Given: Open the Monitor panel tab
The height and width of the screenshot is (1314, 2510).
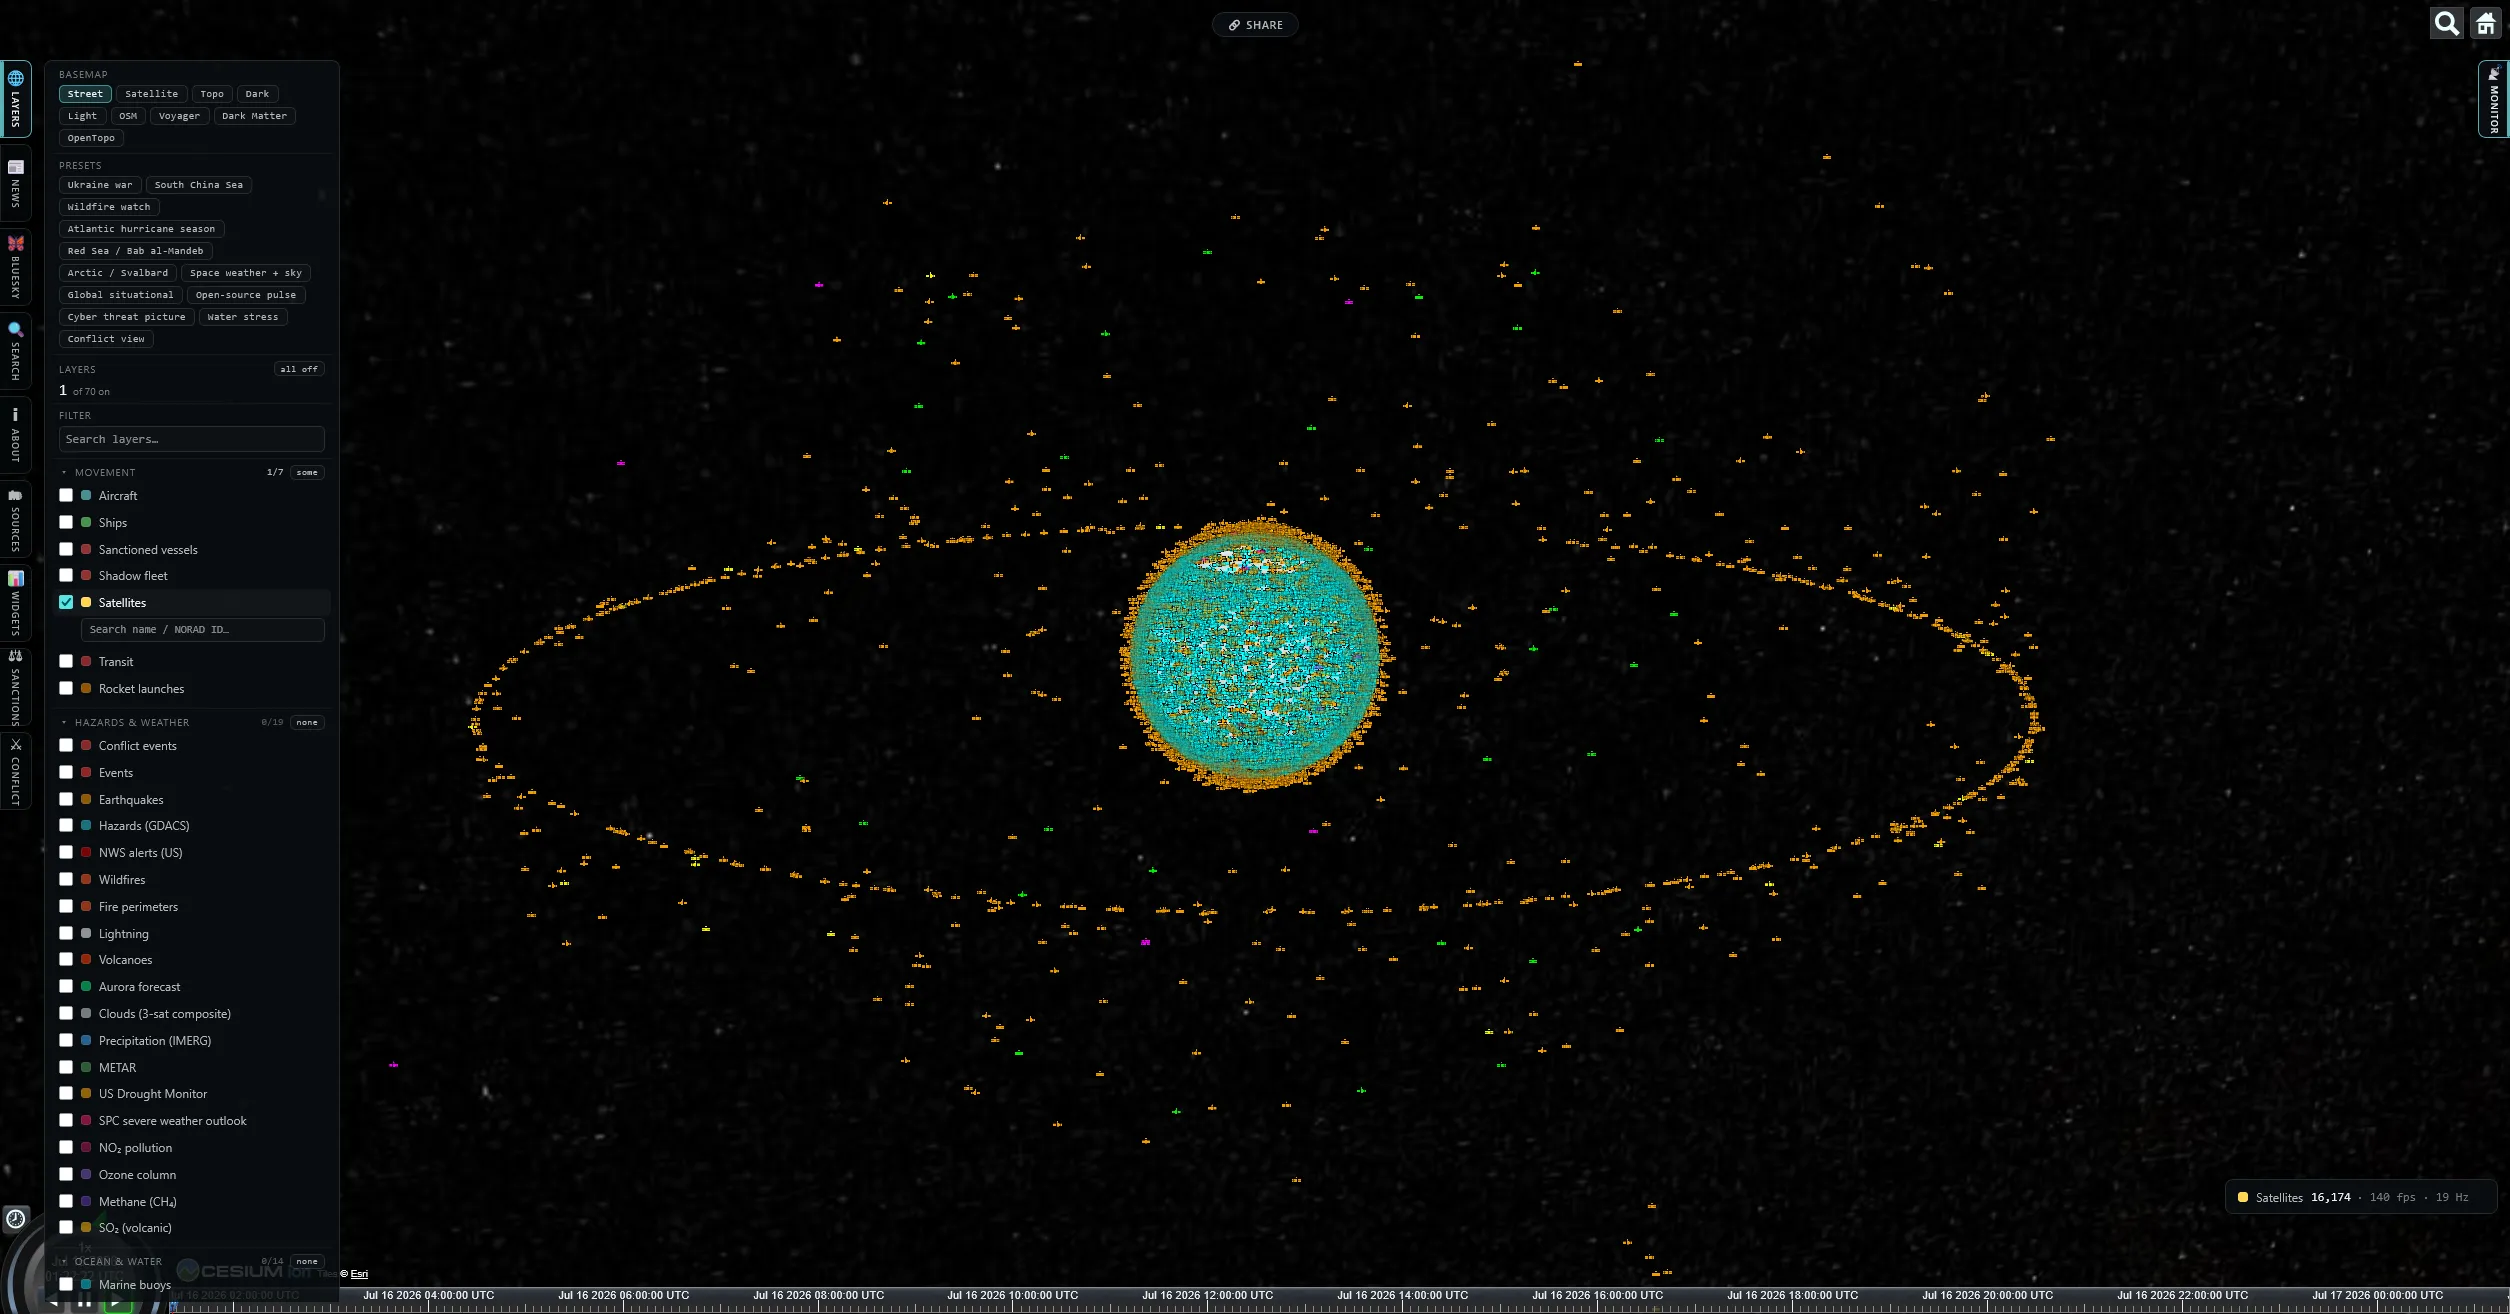Looking at the screenshot, I should [x=2493, y=99].
